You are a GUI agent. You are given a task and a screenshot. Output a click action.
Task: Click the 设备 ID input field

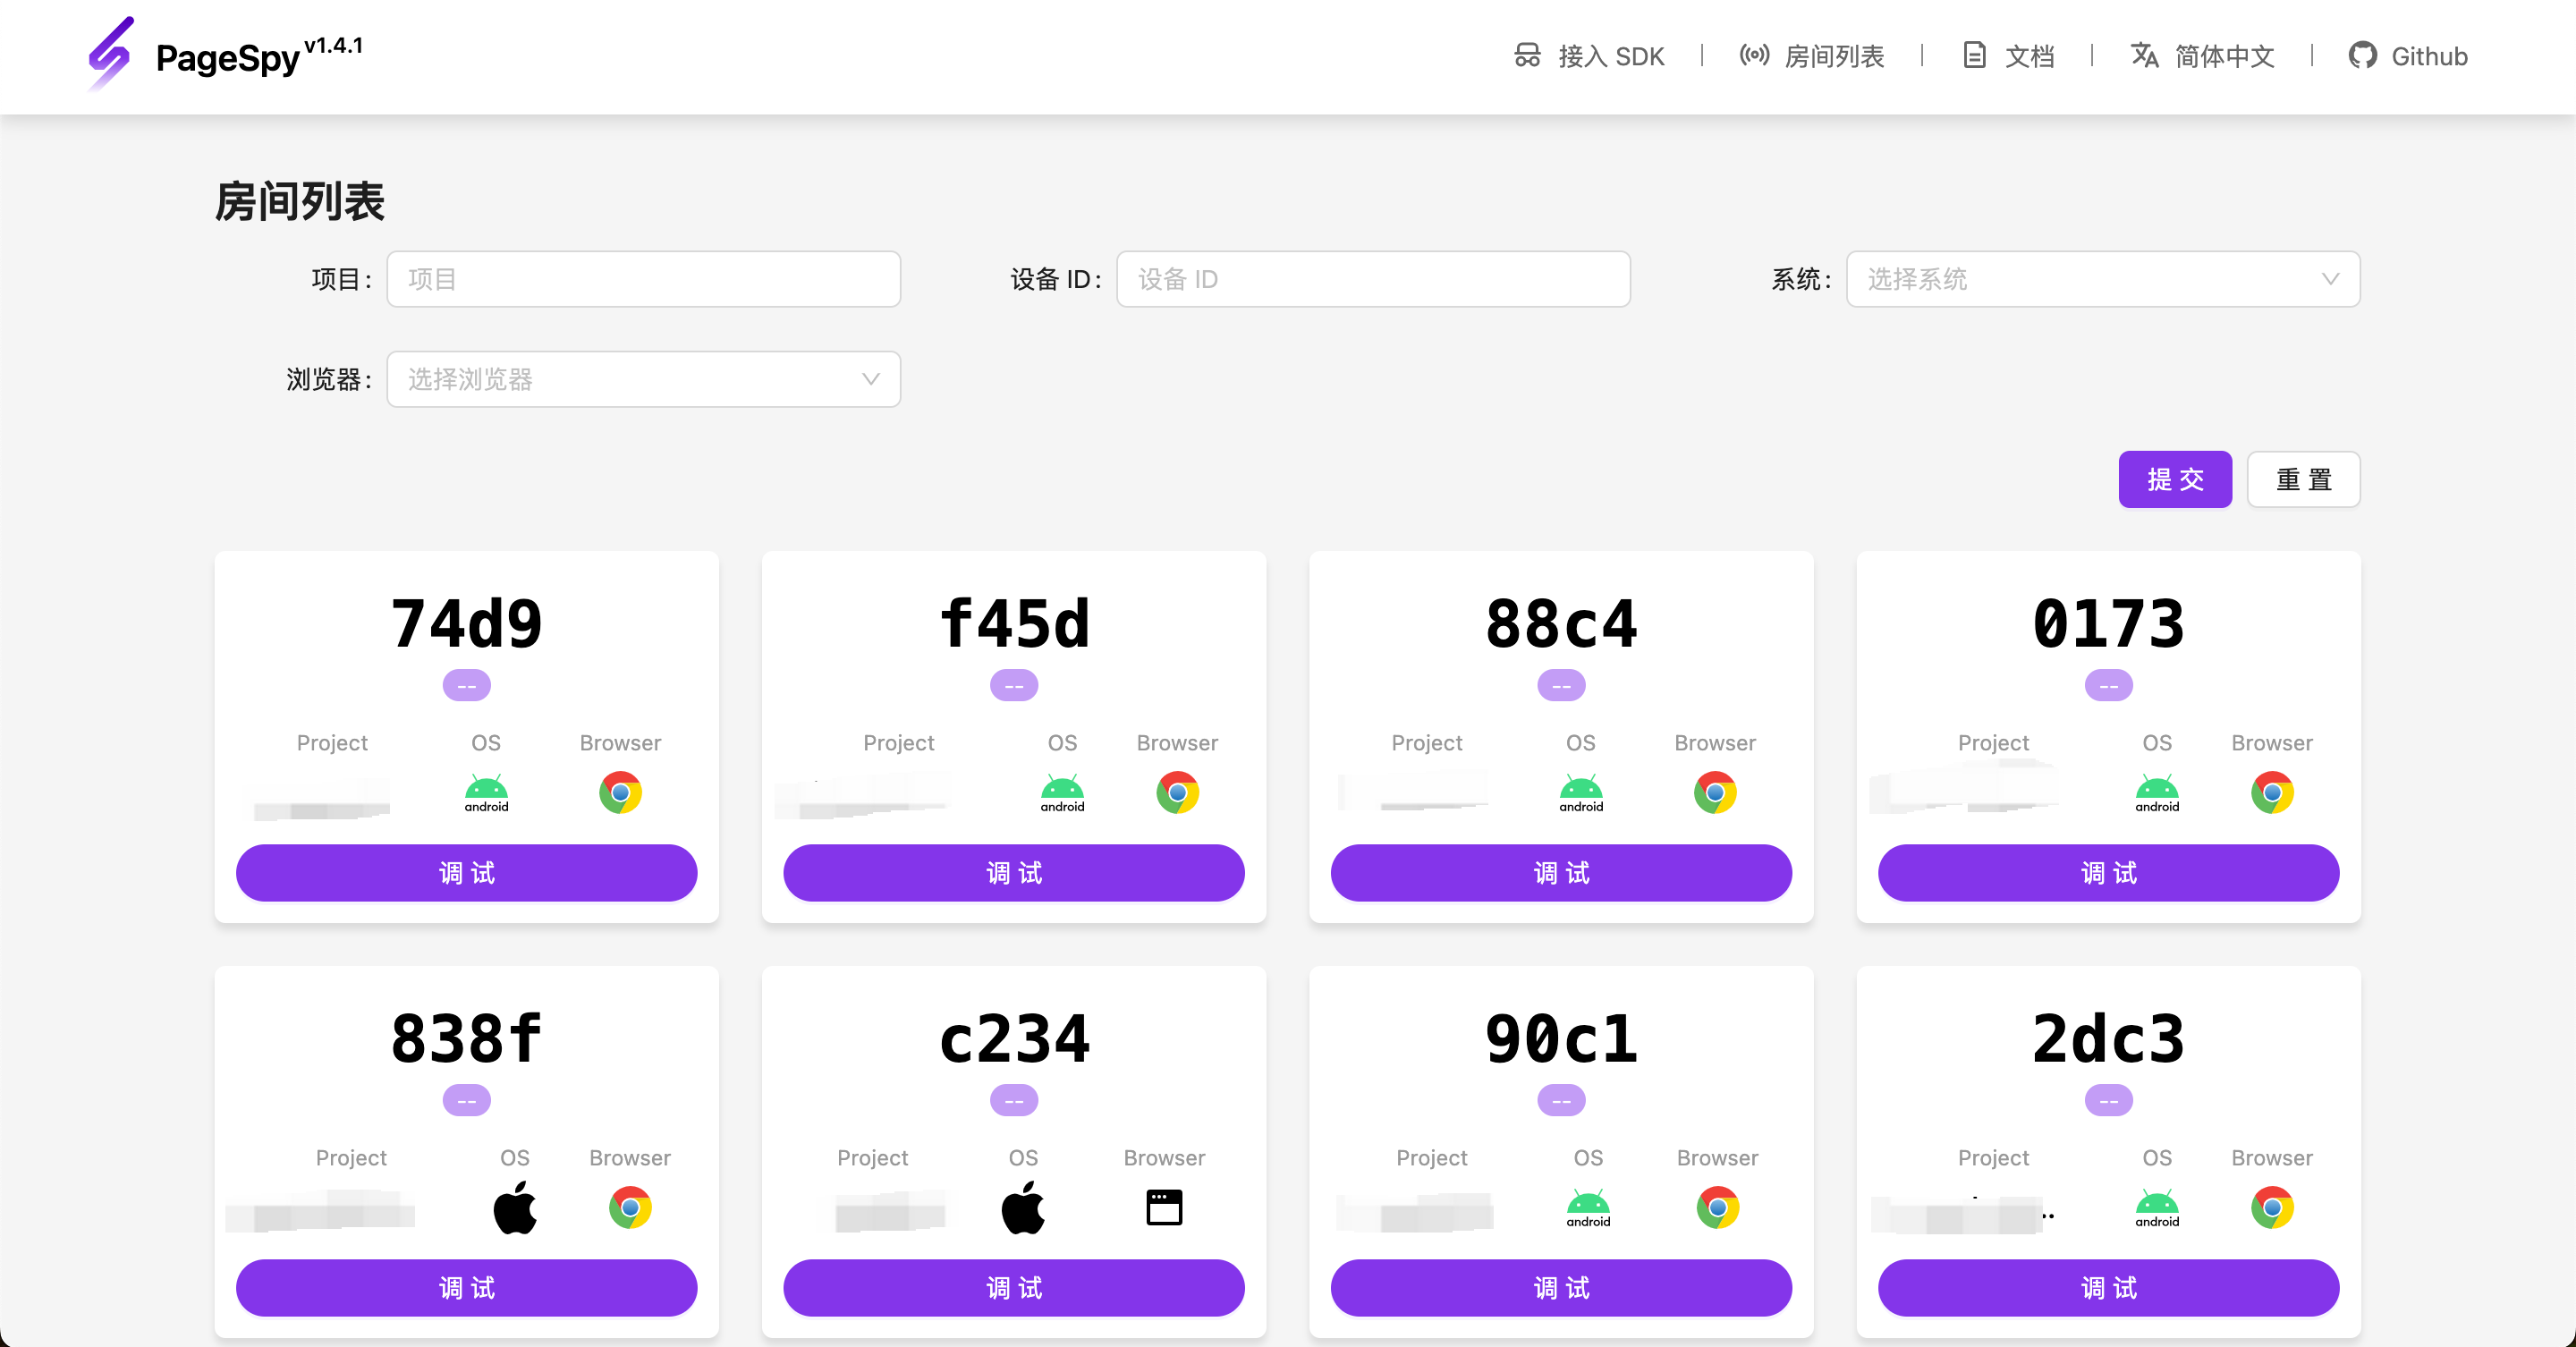(x=1373, y=279)
